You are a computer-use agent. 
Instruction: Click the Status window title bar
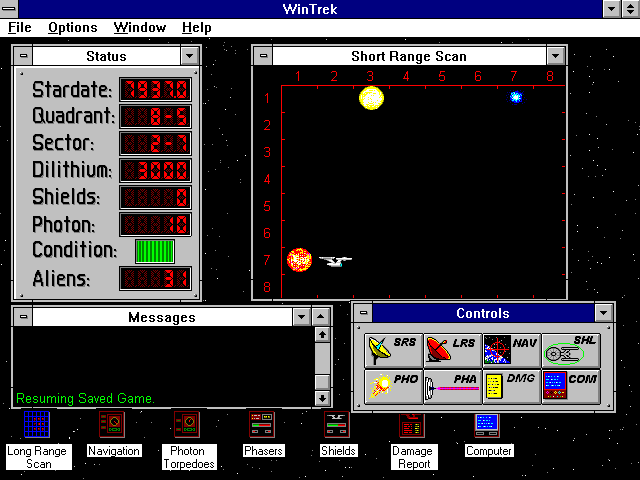[x=107, y=56]
